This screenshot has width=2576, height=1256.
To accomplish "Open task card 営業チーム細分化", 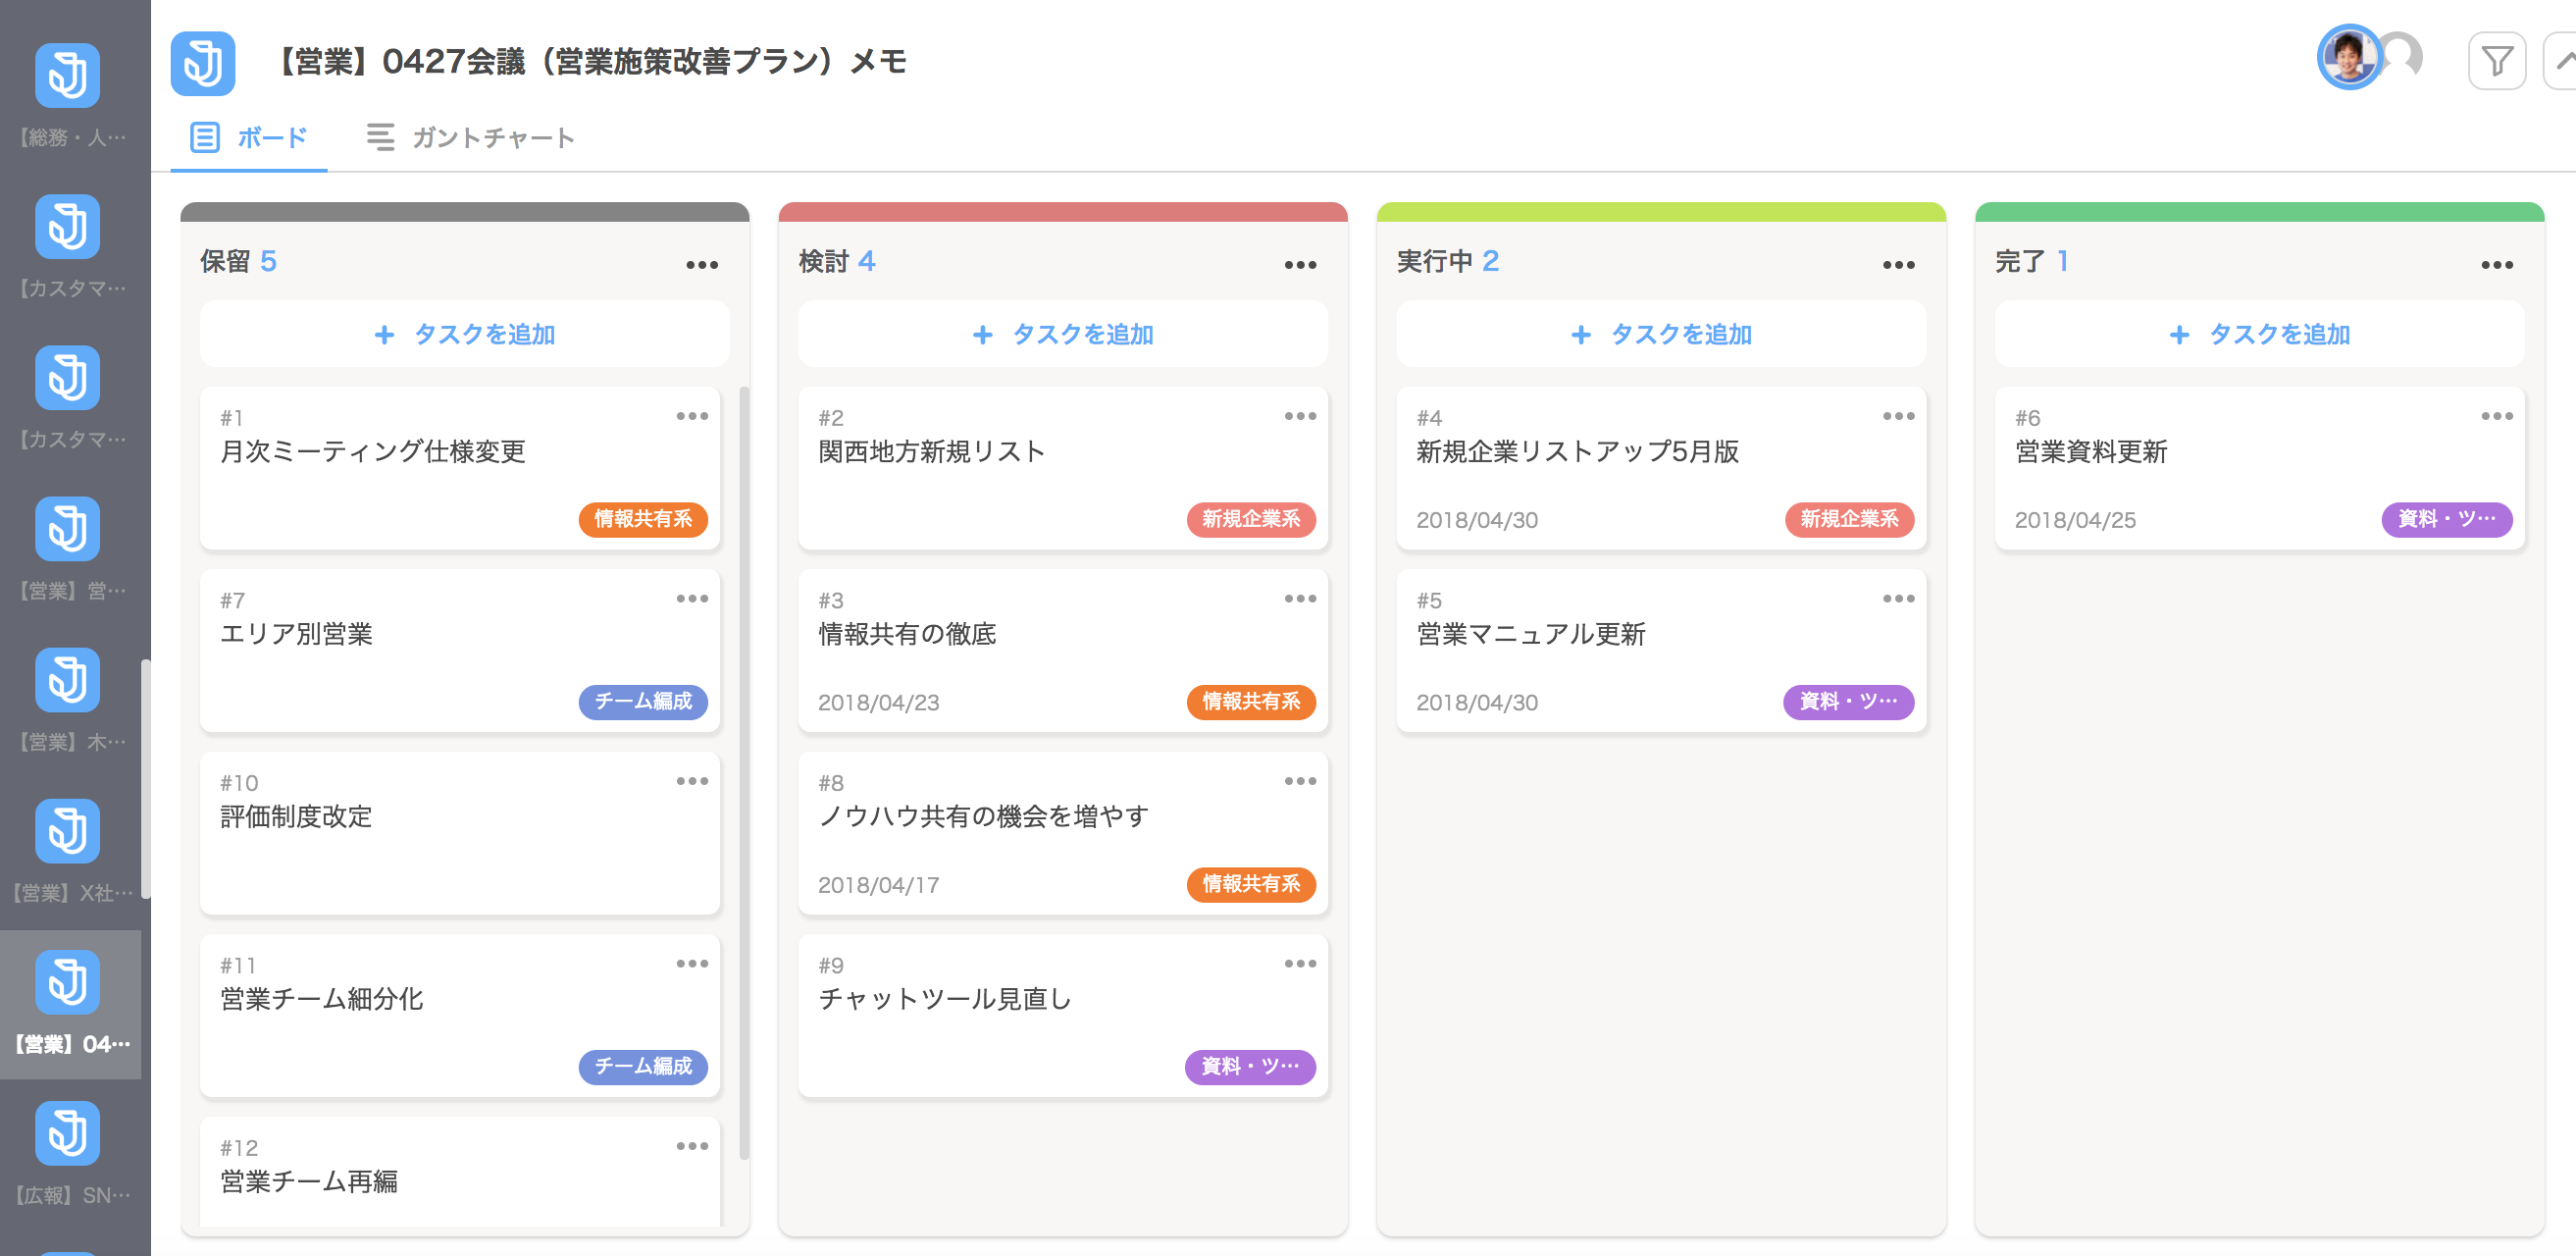I will pyautogui.click(x=460, y=1016).
